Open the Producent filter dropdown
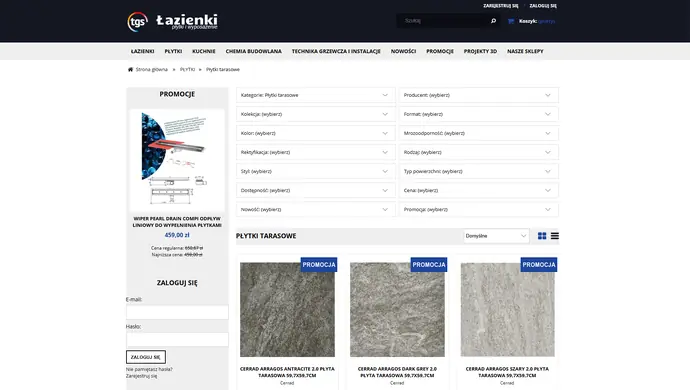Viewport: 690px width, 390px height. click(x=478, y=95)
